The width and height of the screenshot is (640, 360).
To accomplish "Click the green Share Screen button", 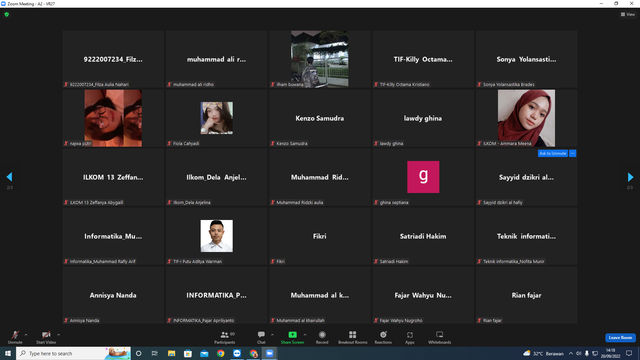I will click(292, 337).
